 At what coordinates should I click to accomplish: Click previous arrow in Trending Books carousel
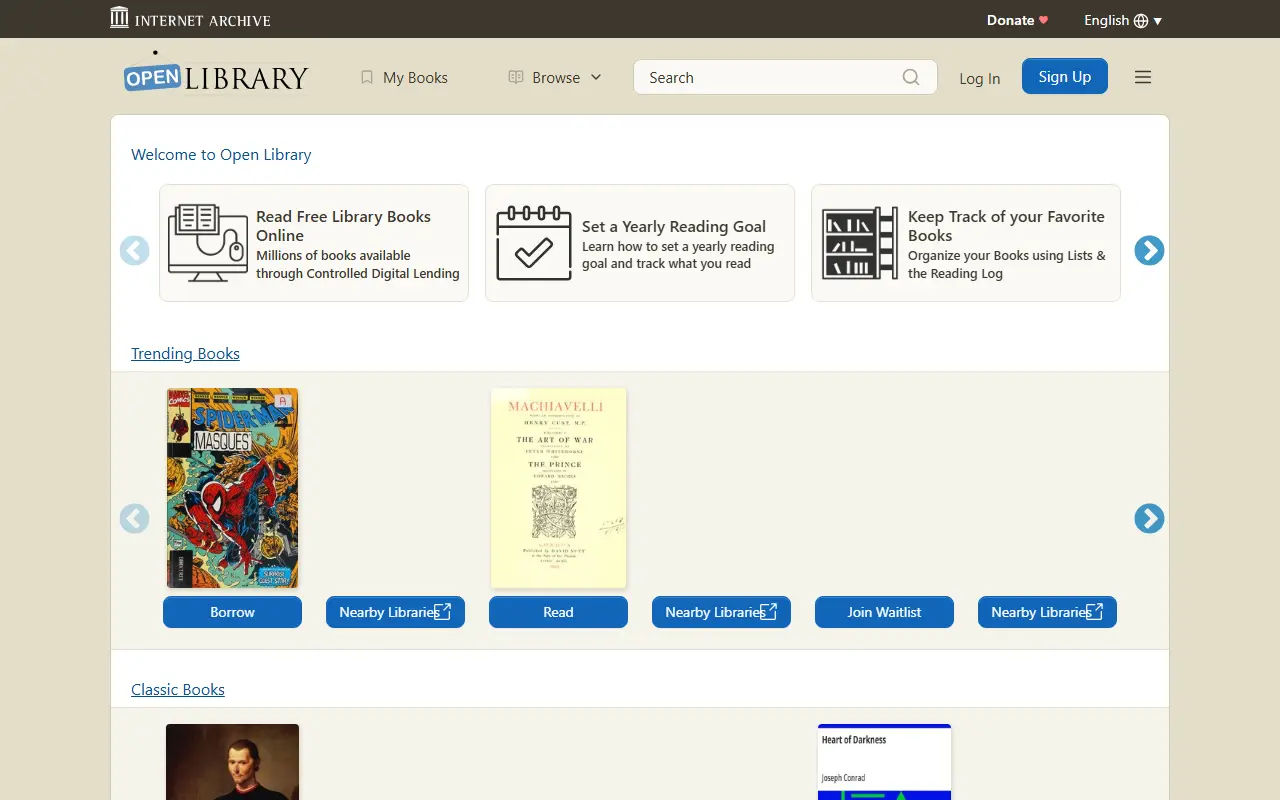click(135, 518)
